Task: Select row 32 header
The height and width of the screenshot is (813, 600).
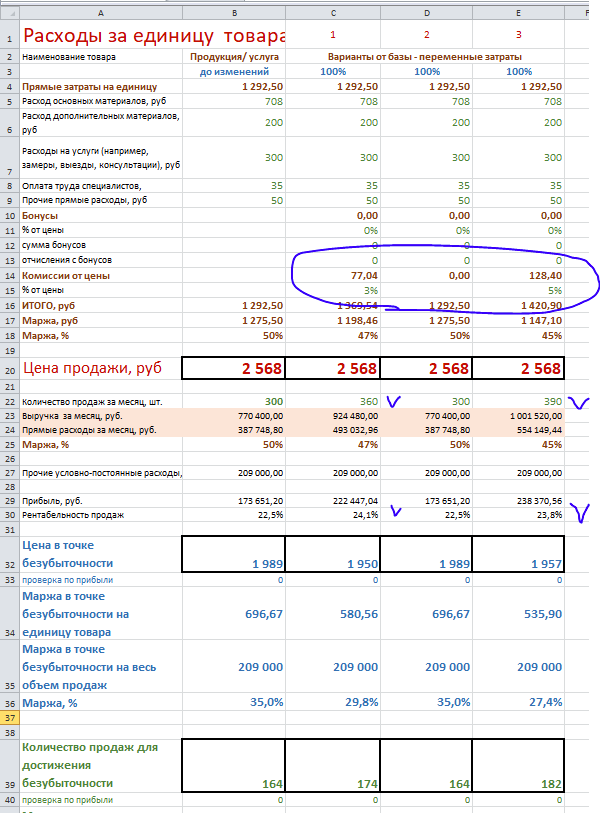Action: point(9,554)
